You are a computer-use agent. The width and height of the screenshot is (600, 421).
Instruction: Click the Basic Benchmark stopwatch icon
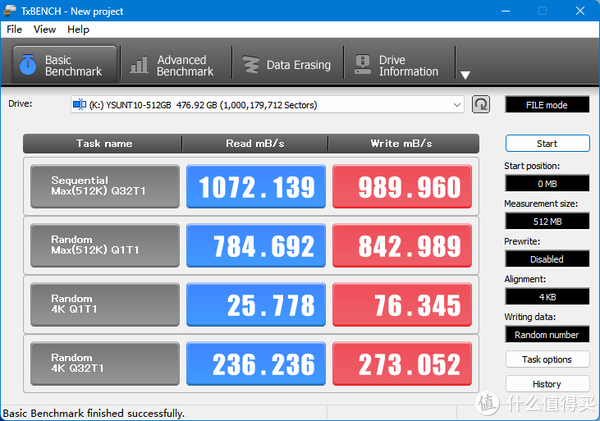point(27,65)
